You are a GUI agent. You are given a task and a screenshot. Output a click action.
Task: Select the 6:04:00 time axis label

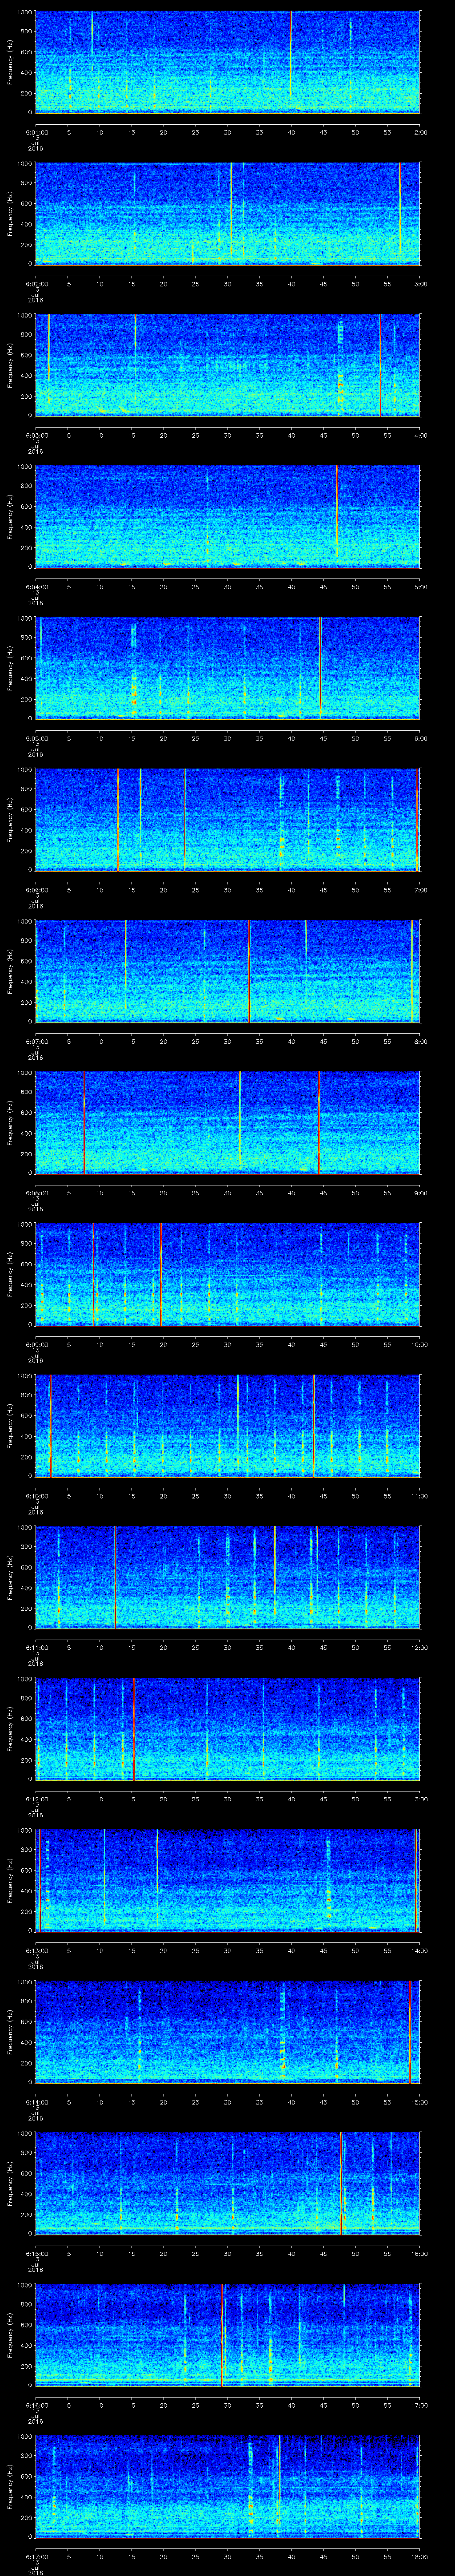click(x=36, y=586)
